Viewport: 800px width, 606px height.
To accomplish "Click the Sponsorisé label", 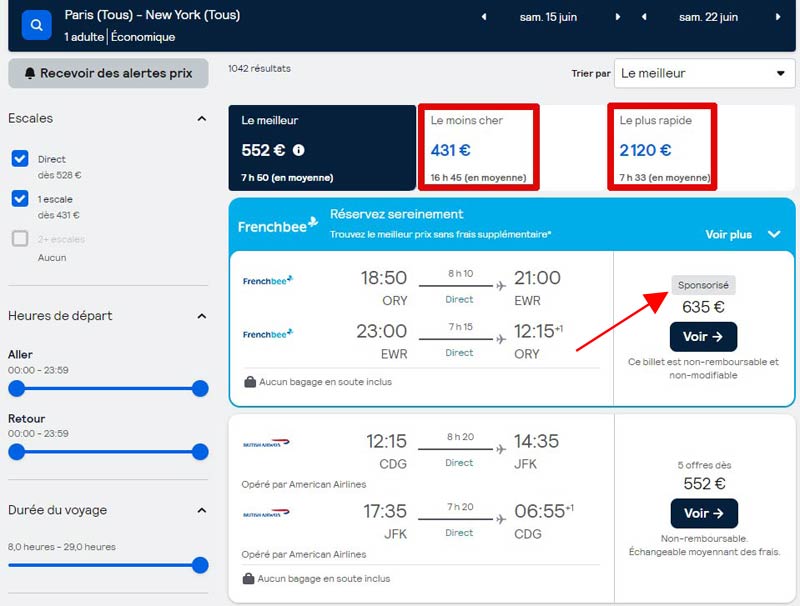I will [x=703, y=285].
